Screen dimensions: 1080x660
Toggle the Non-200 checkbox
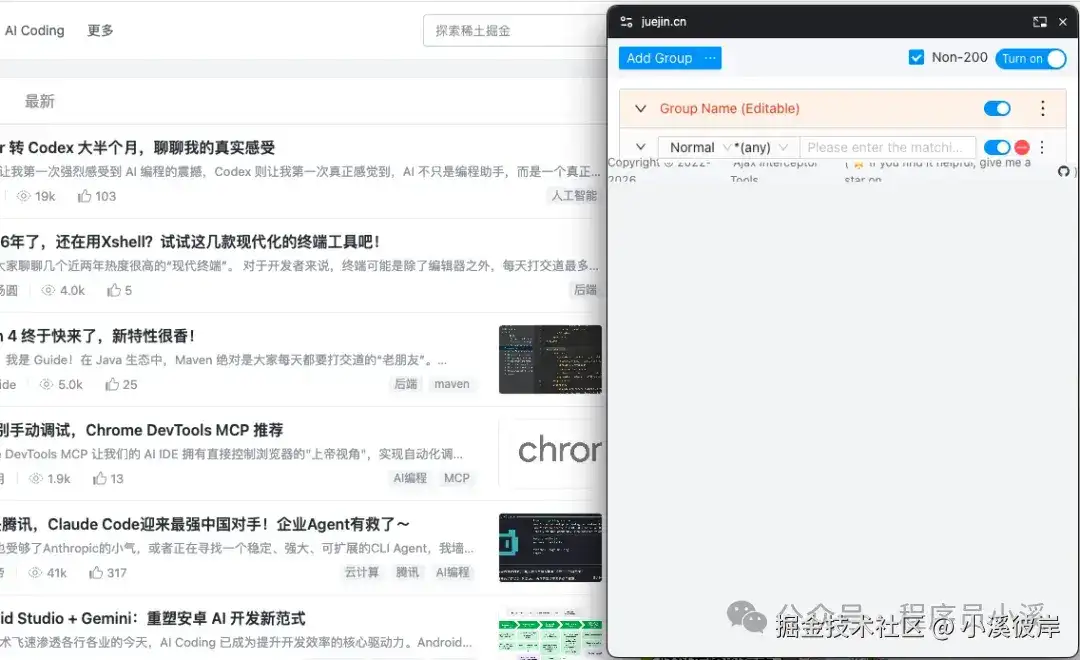tap(916, 58)
